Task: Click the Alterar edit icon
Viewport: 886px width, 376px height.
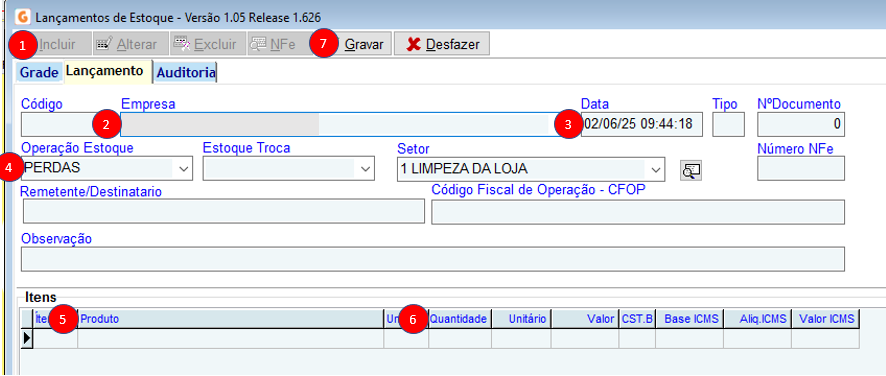Action: click(x=105, y=44)
